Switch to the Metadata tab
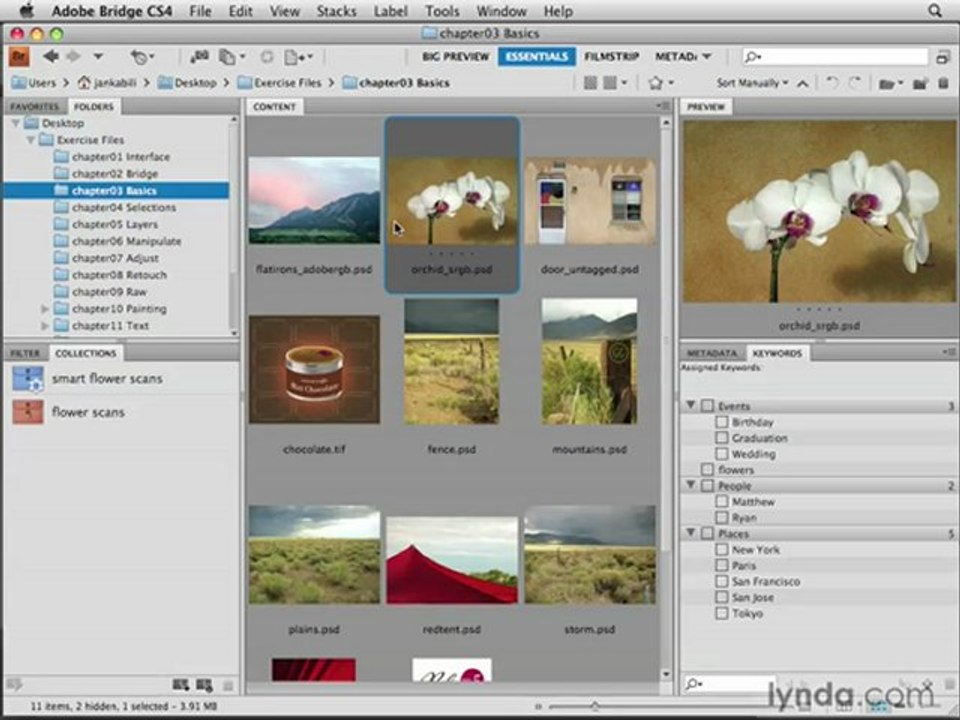960x720 pixels. 711,353
